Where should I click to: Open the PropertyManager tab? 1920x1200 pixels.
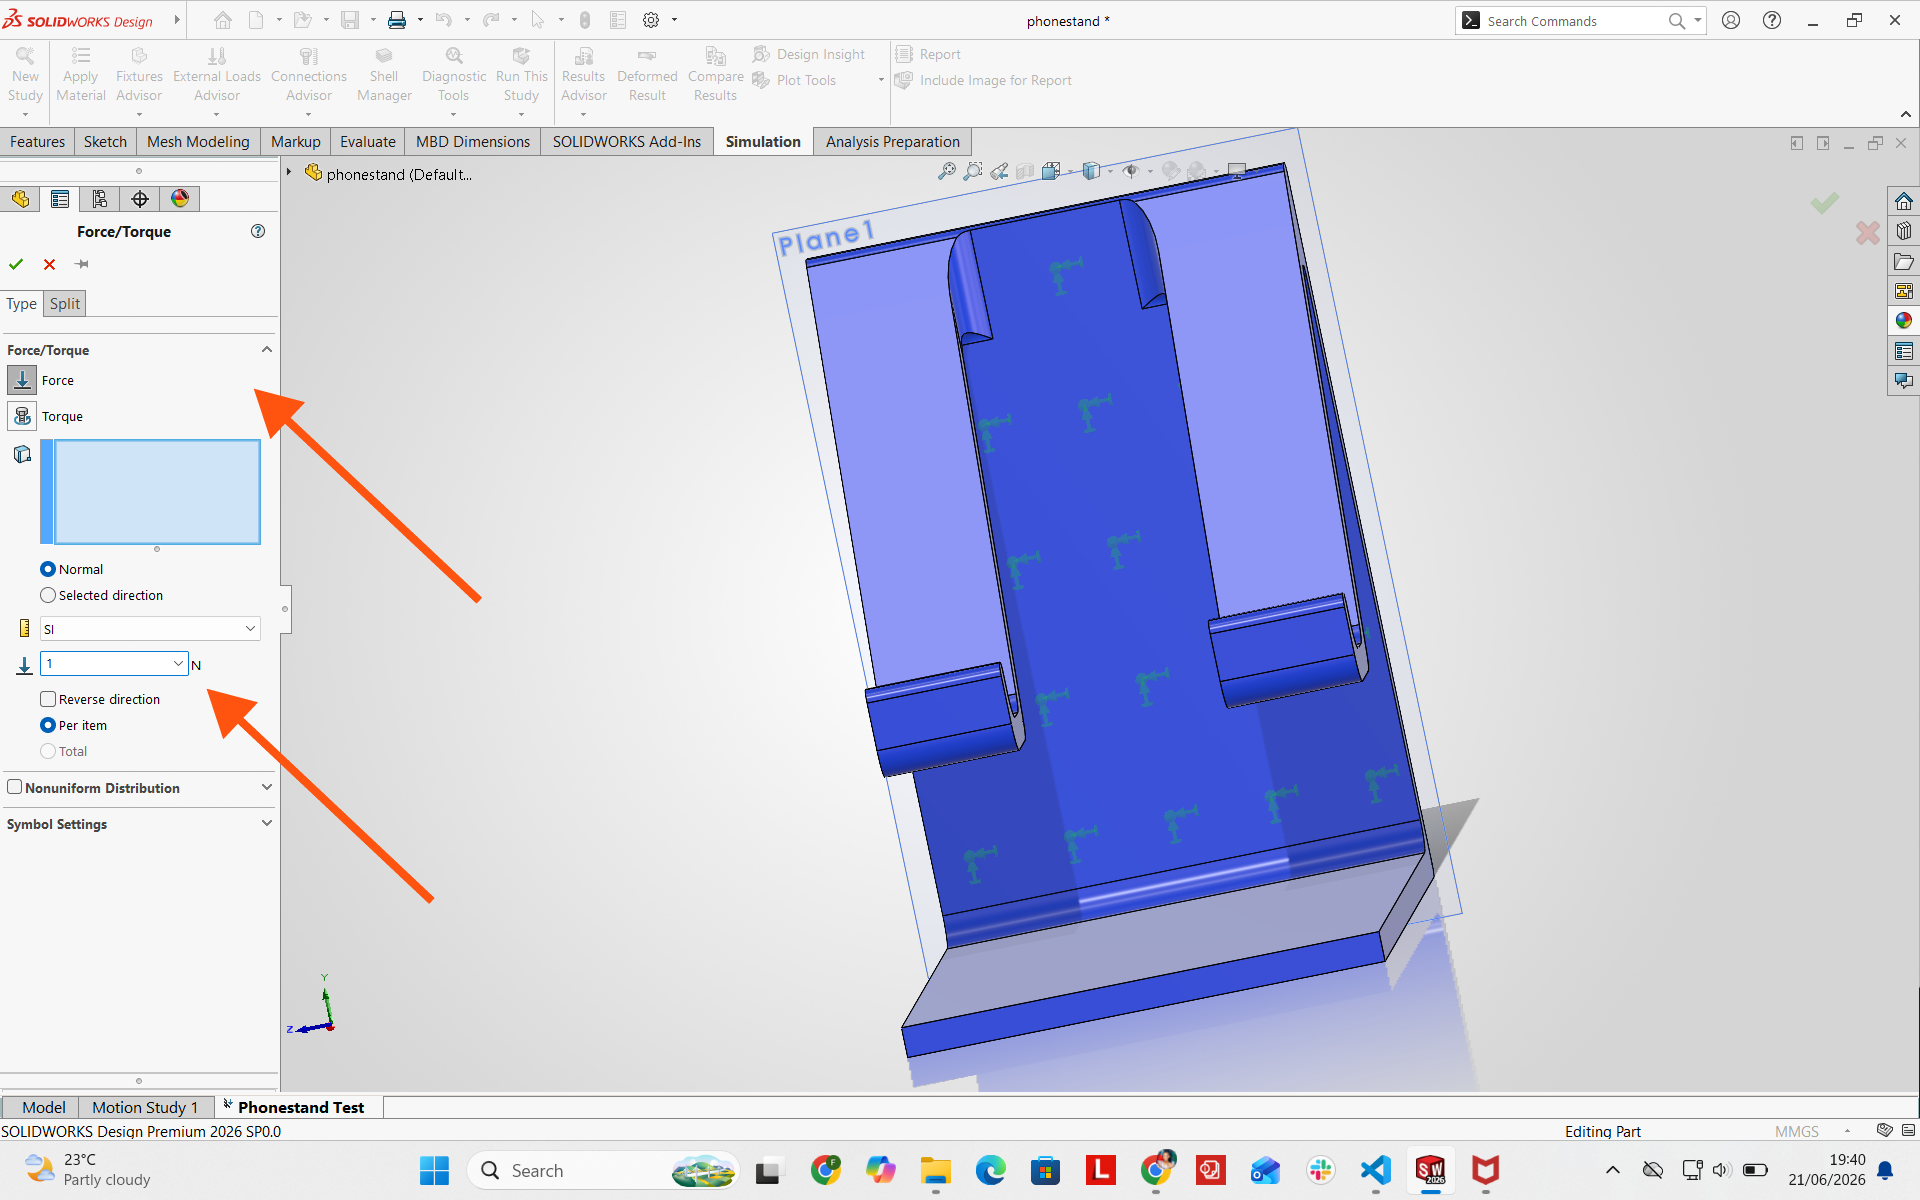[60, 199]
